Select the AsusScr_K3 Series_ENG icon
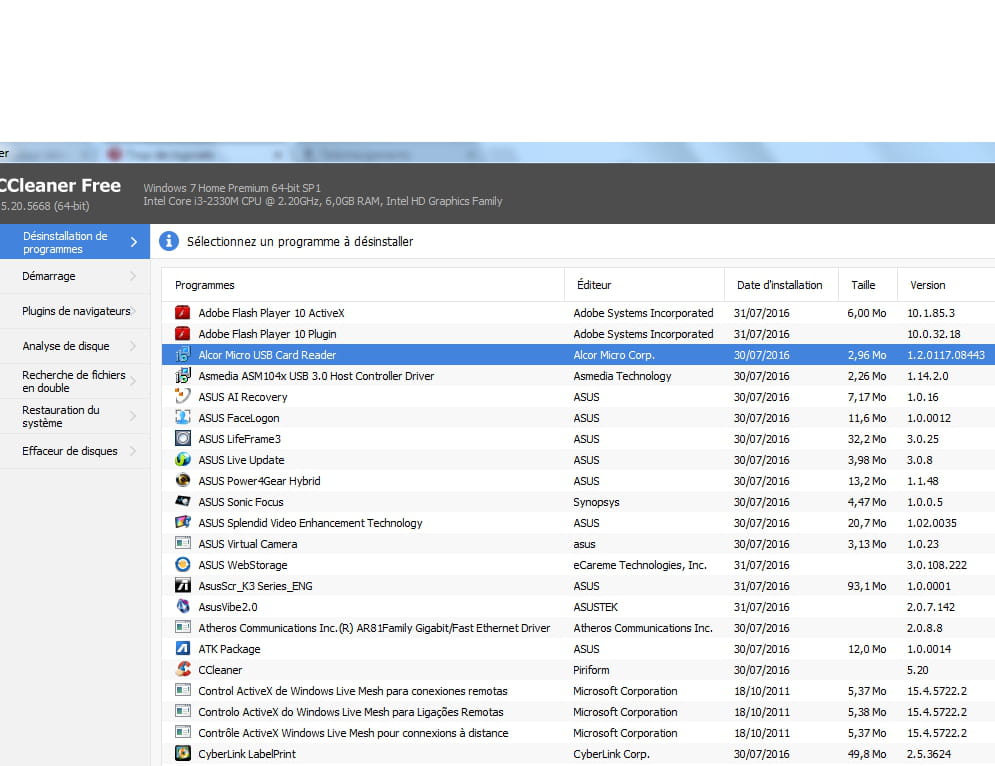The height and width of the screenshot is (766, 995). [x=183, y=585]
